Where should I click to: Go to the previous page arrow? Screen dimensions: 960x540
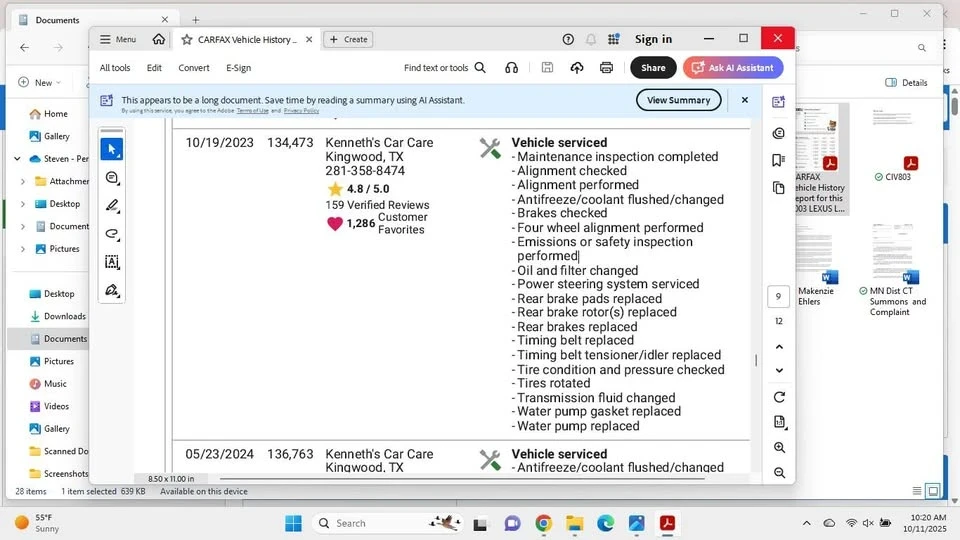click(779, 347)
